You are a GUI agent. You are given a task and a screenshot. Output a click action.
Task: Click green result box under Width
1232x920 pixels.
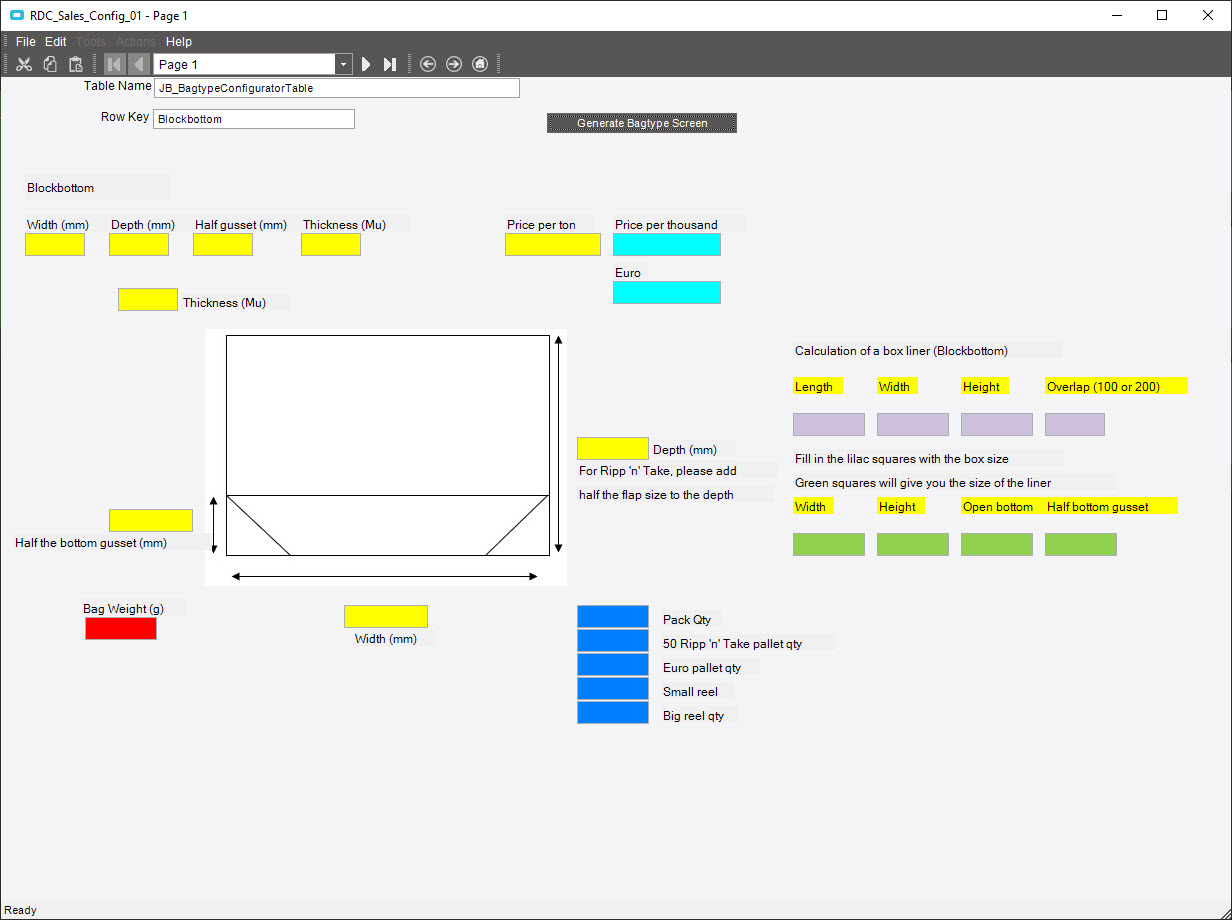[829, 545]
